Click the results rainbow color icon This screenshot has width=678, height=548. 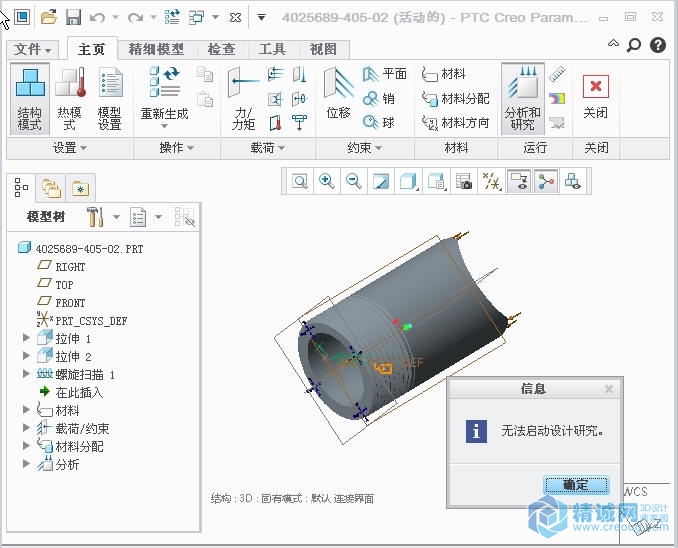(x=557, y=99)
